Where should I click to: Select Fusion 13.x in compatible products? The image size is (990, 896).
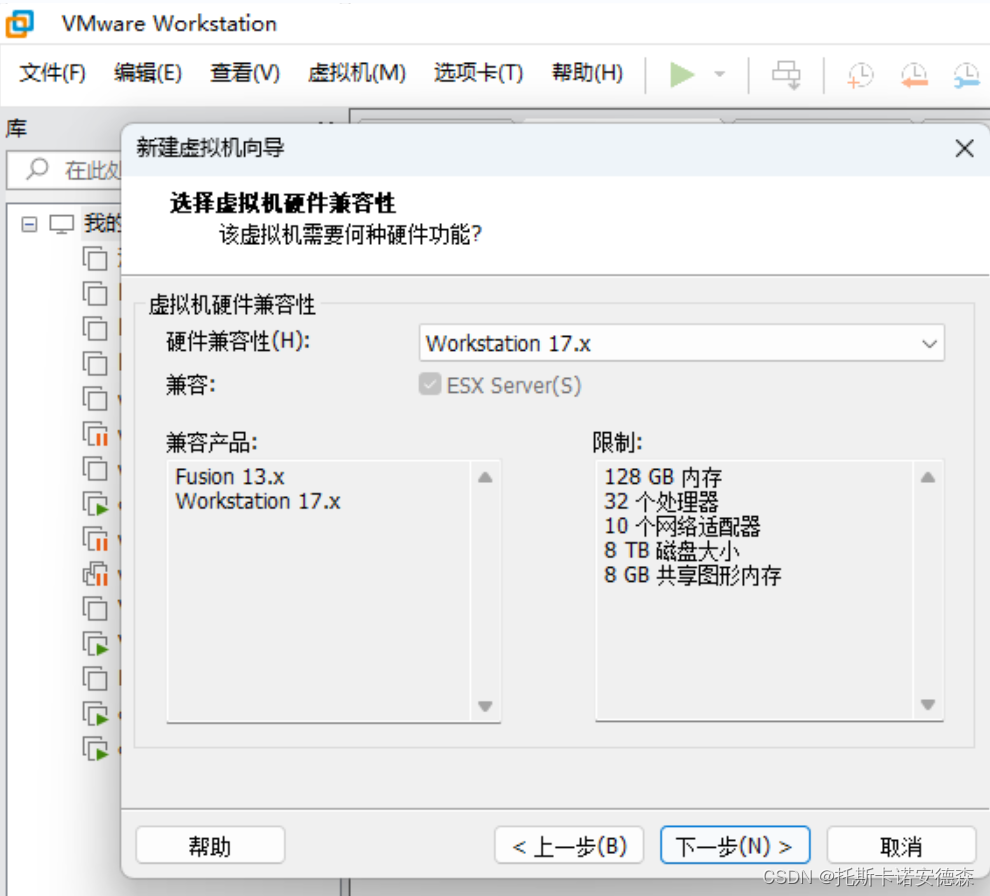click(x=230, y=477)
